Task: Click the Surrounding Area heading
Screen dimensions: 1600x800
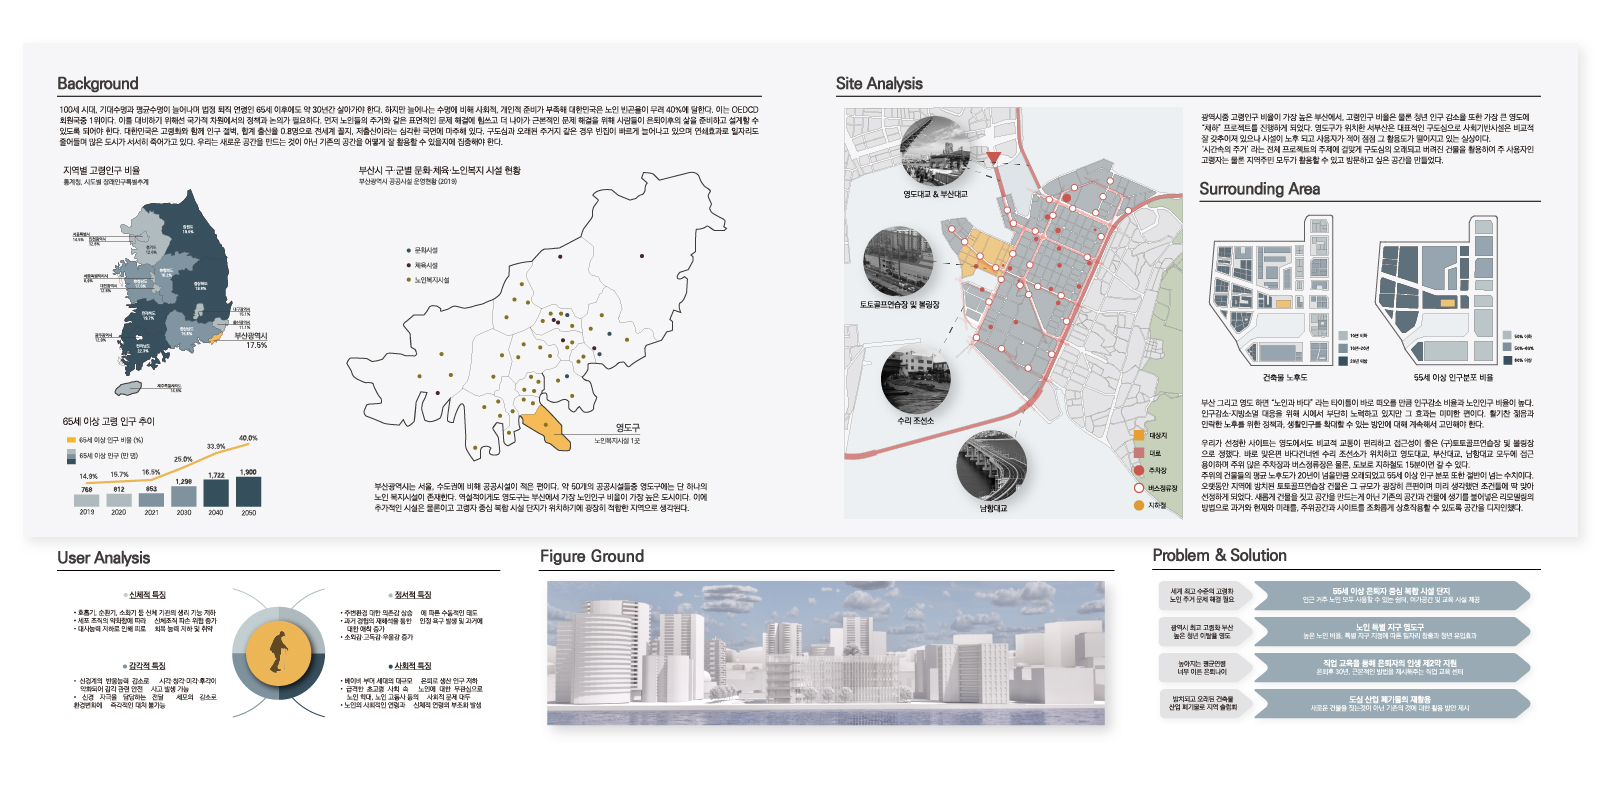Action: 1260,189
